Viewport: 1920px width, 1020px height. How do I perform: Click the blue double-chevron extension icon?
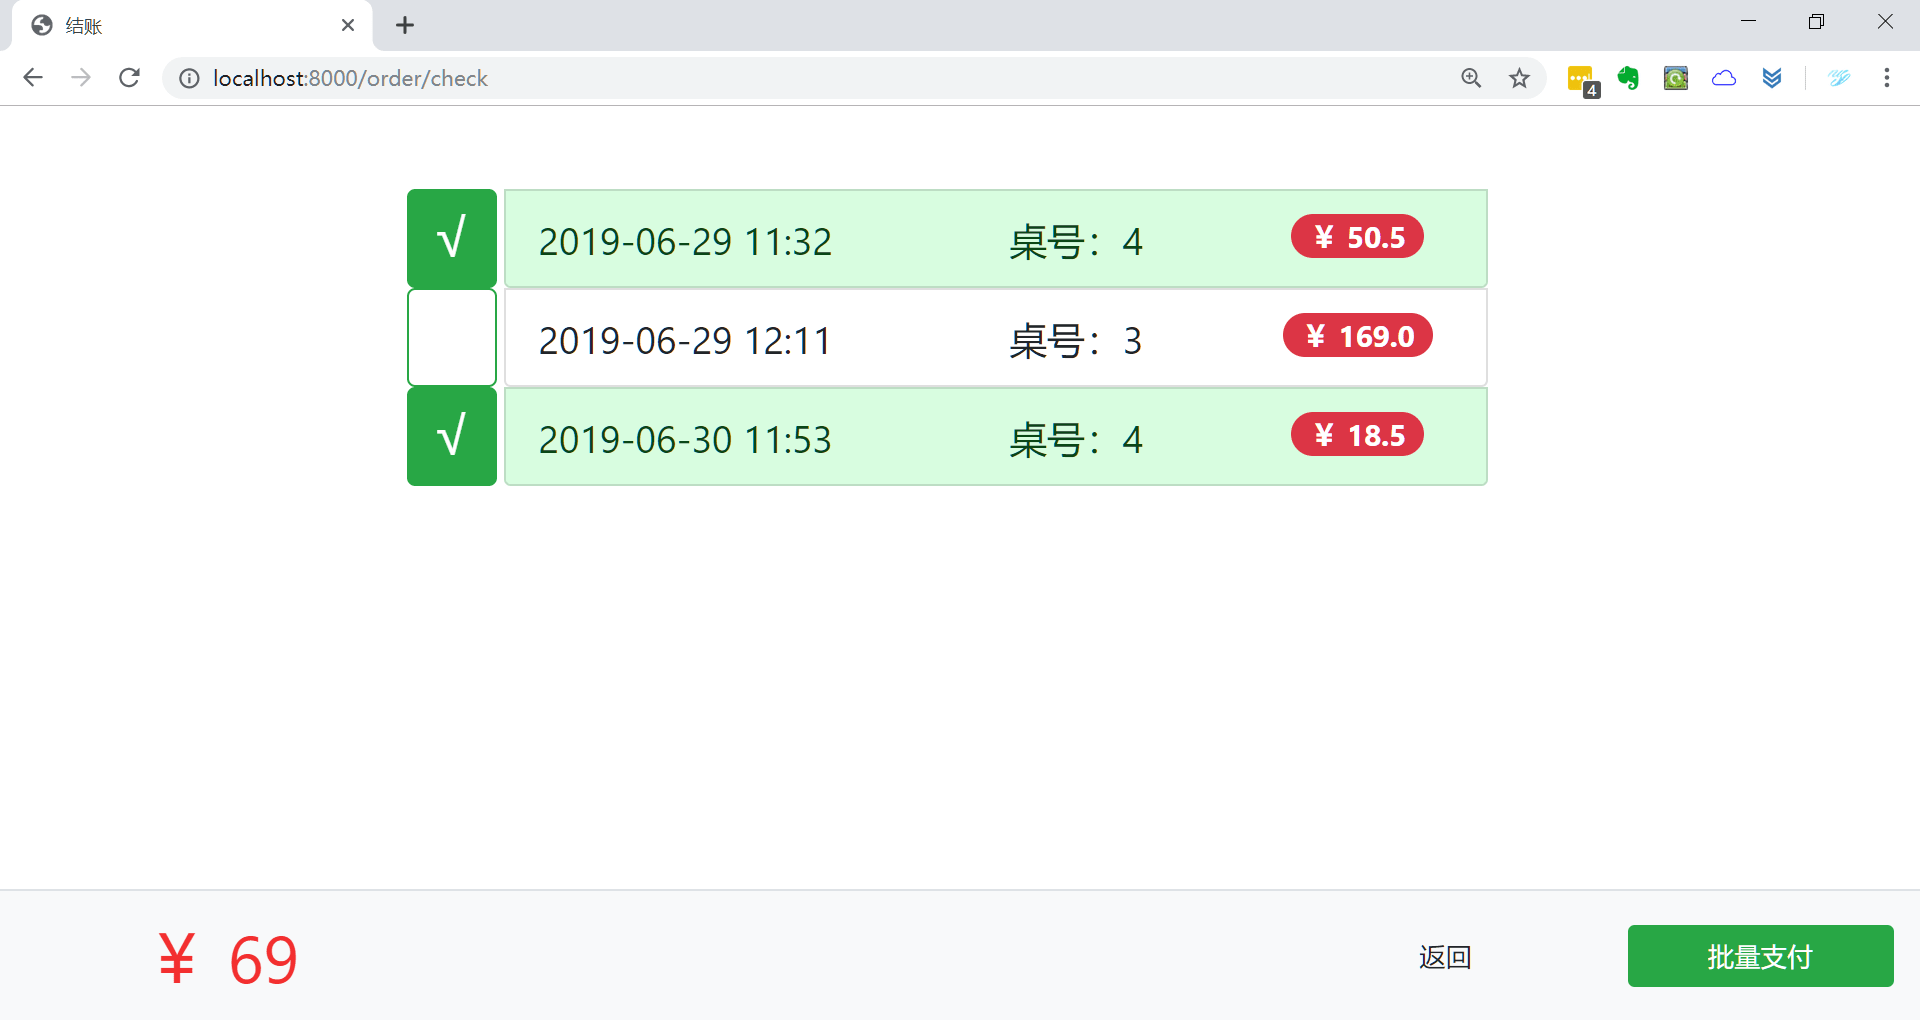pyautogui.click(x=1772, y=78)
